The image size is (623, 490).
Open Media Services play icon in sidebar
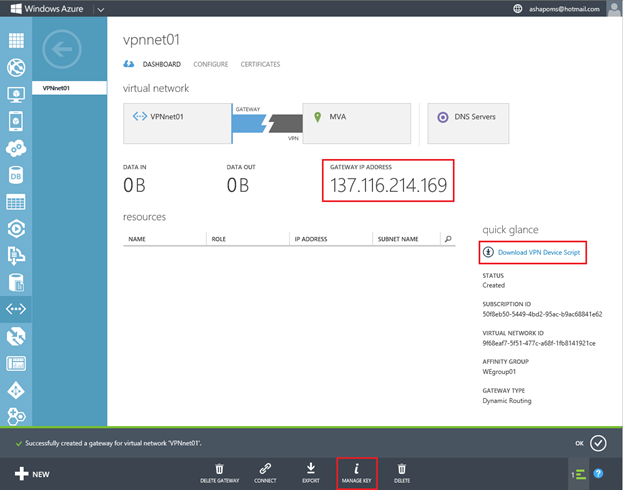tap(16, 229)
